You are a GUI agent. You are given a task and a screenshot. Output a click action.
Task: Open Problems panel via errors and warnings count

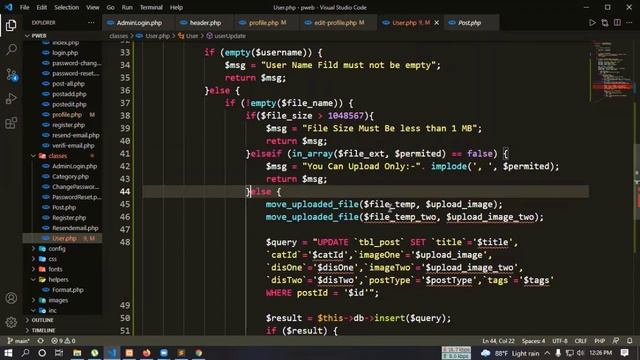coord(63,341)
